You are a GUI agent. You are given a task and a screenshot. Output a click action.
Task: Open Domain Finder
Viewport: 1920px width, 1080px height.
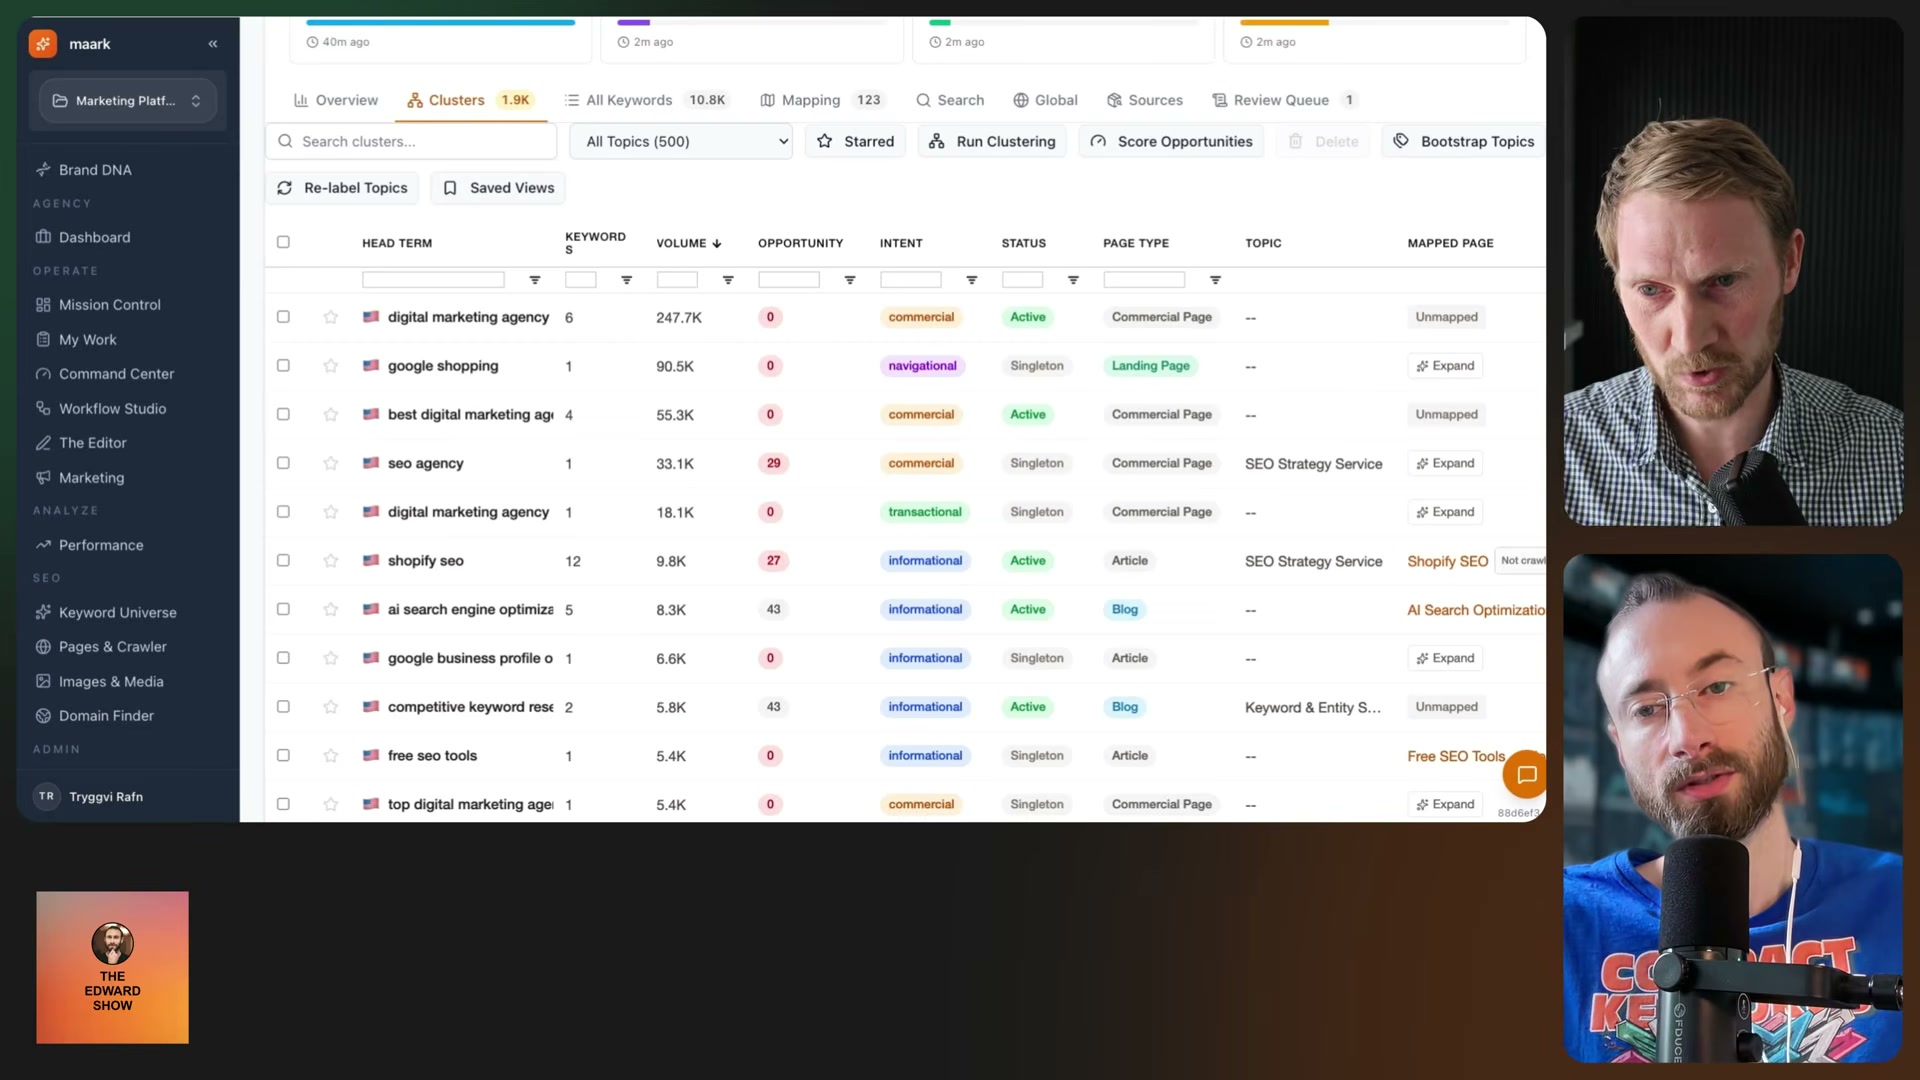pos(106,716)
